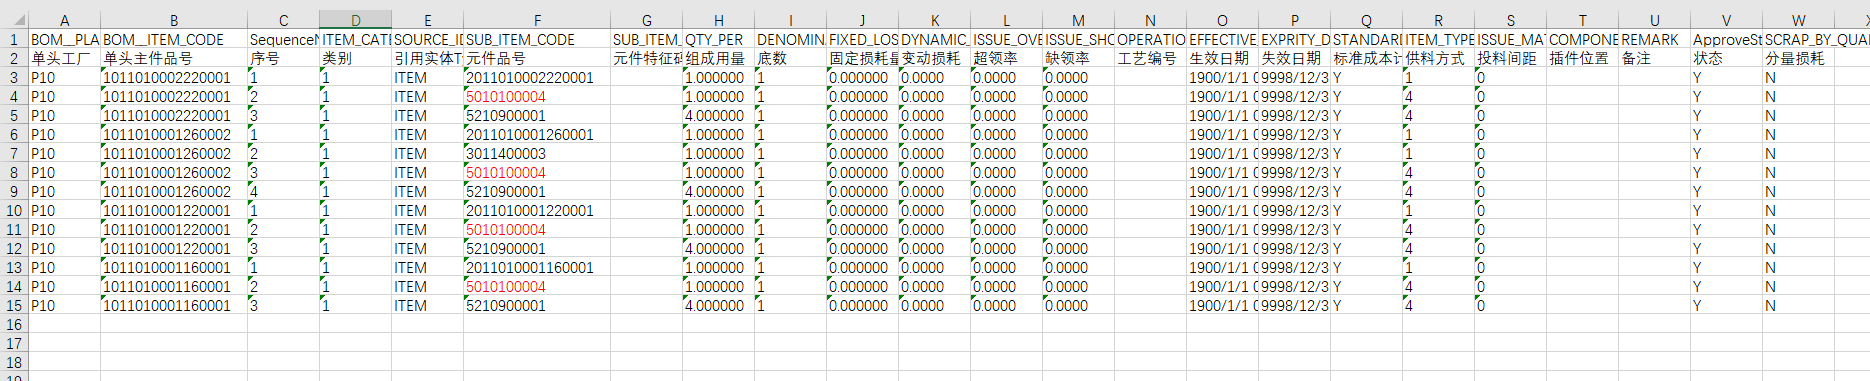Click 5210900001 in row 9

(x=537, y=191)
